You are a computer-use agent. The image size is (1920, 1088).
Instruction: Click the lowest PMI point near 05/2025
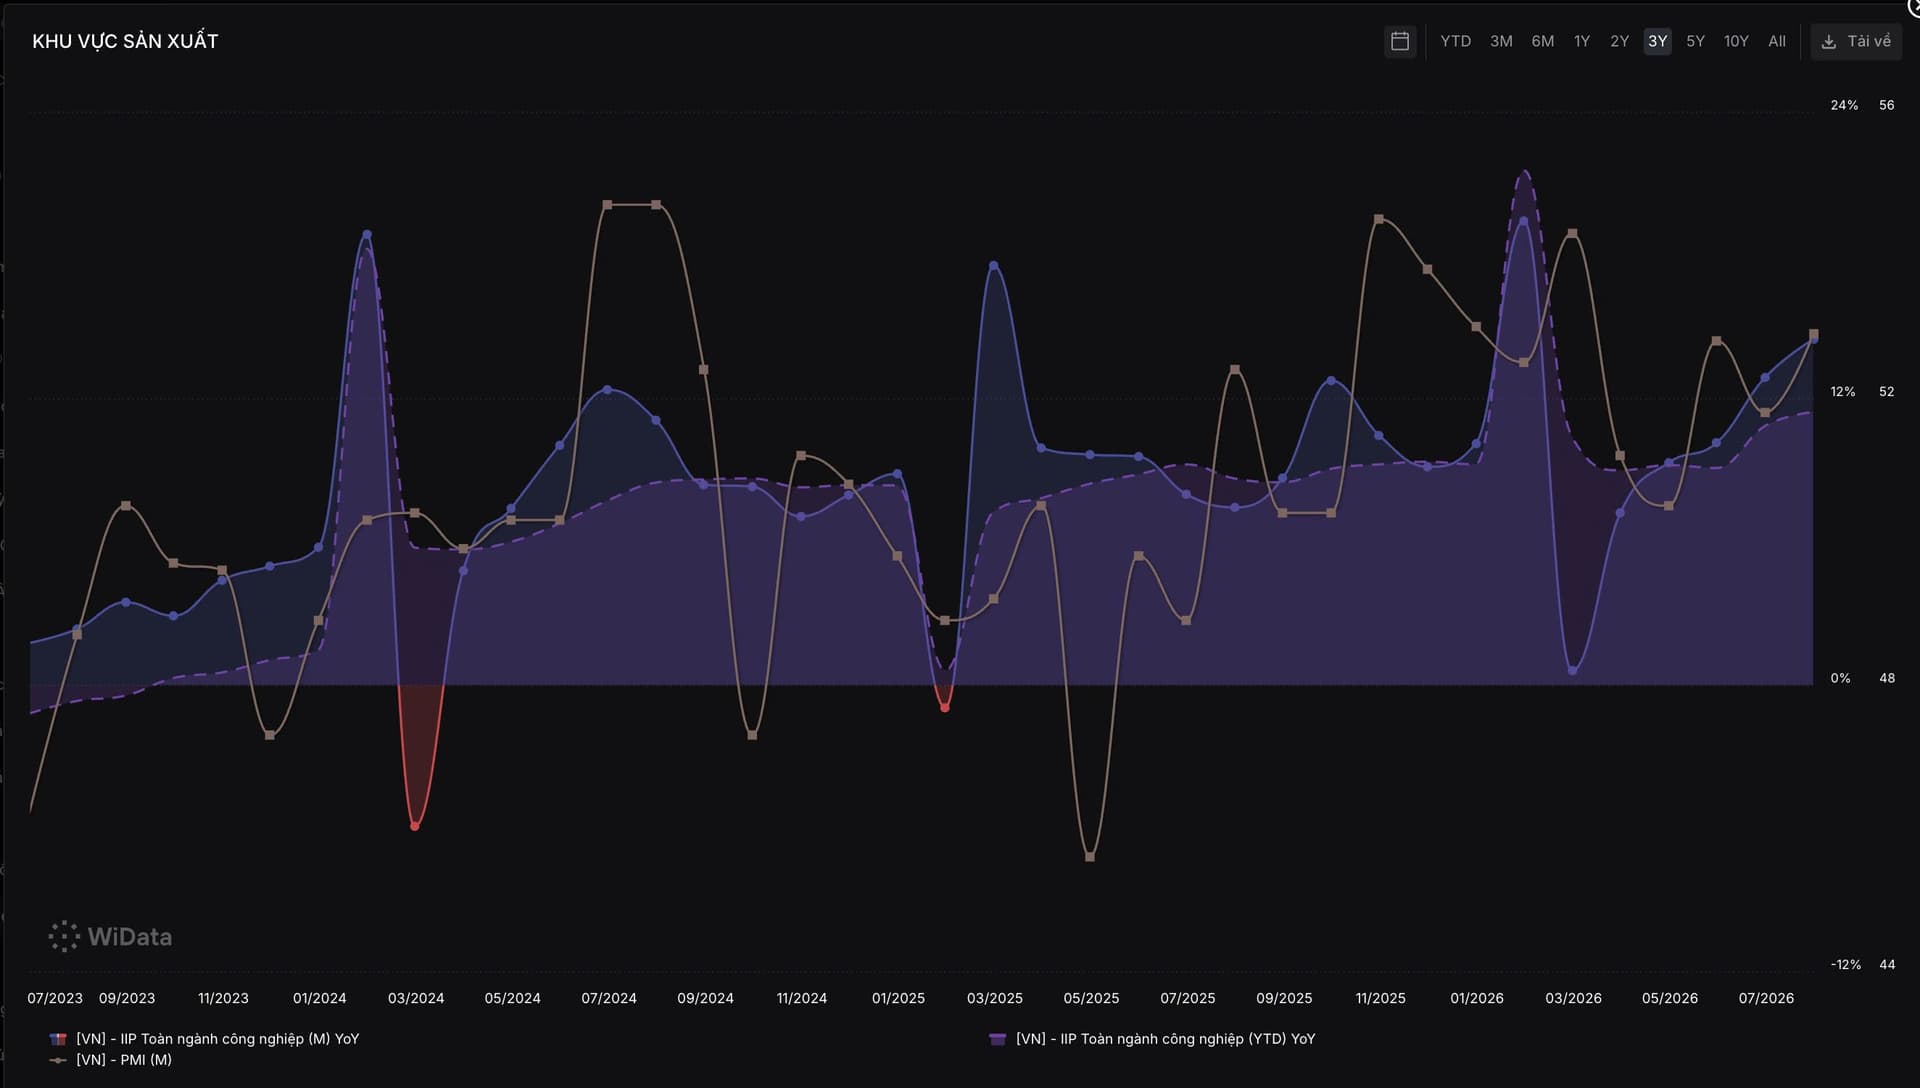1090,857
